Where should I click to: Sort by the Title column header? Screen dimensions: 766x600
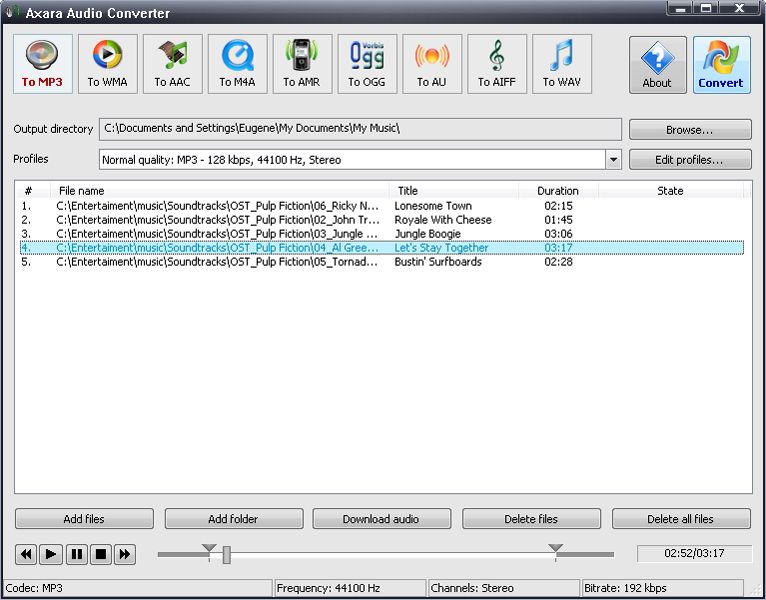pos(454,191)
